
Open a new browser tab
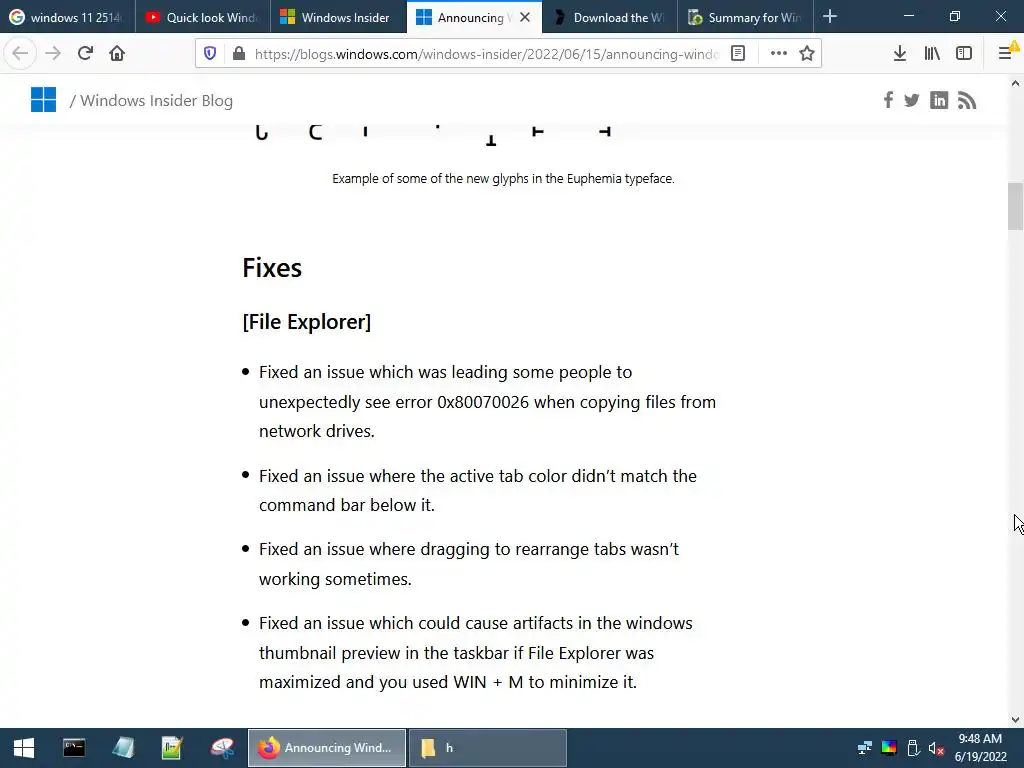click(x=830, y=16)
